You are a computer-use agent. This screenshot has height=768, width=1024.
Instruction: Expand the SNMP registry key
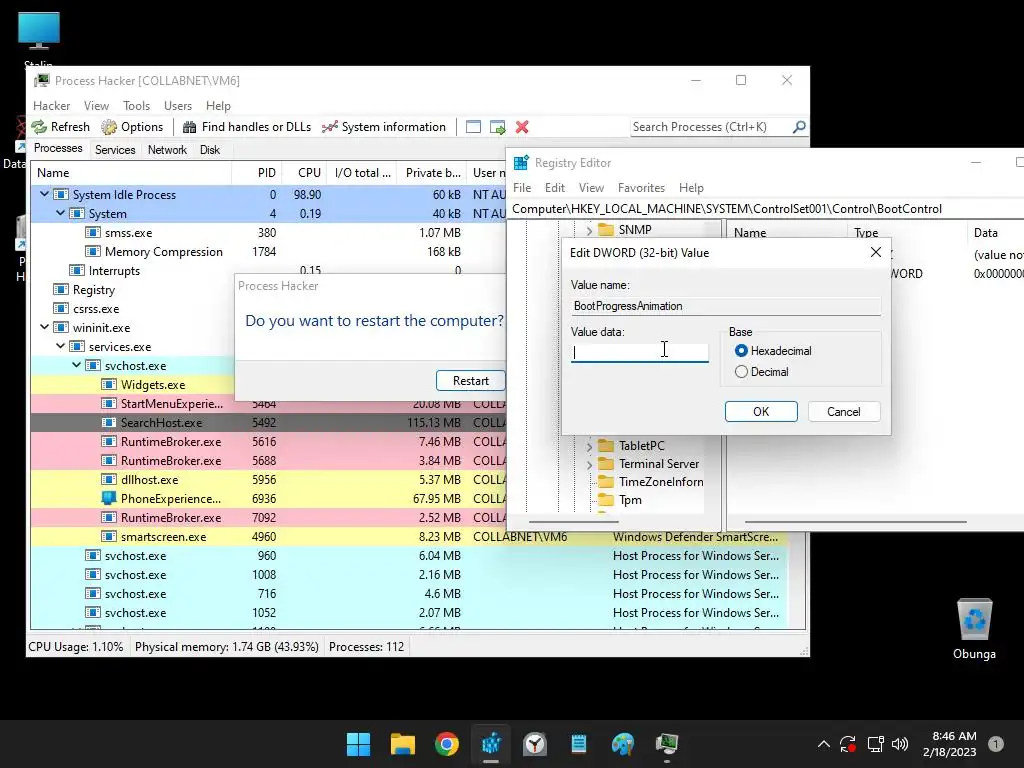tap(589, 230)
